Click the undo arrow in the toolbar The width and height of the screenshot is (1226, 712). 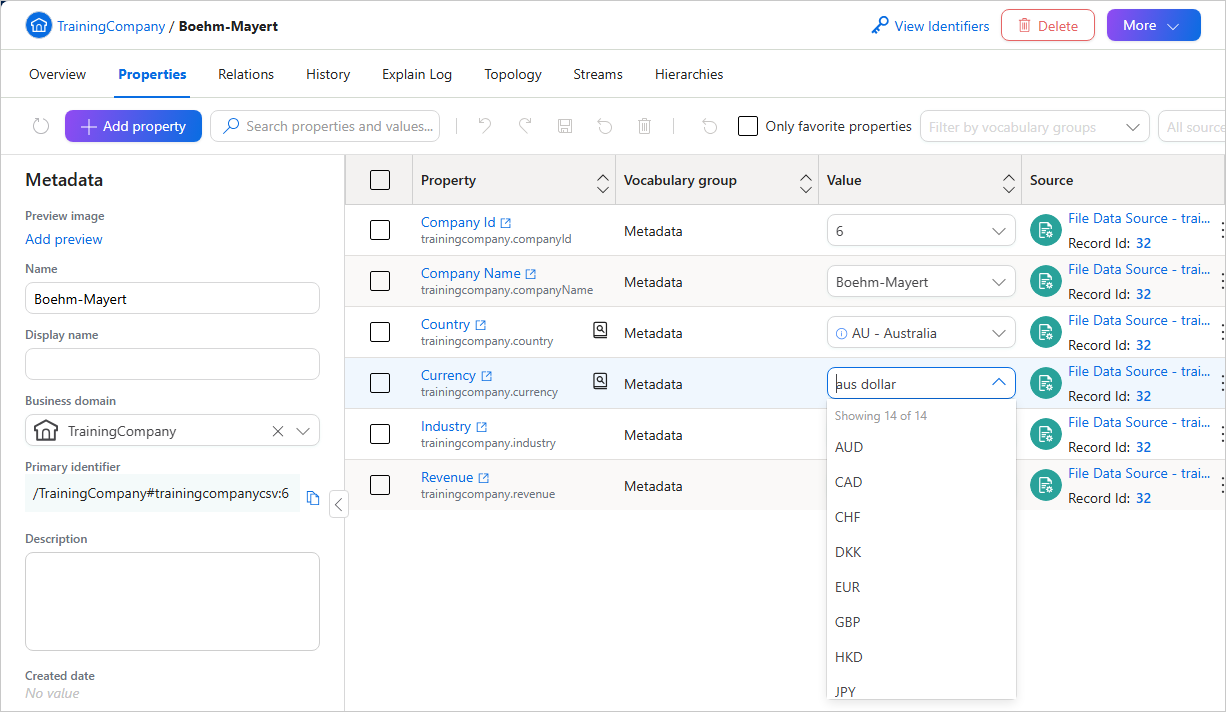[485, 126]
